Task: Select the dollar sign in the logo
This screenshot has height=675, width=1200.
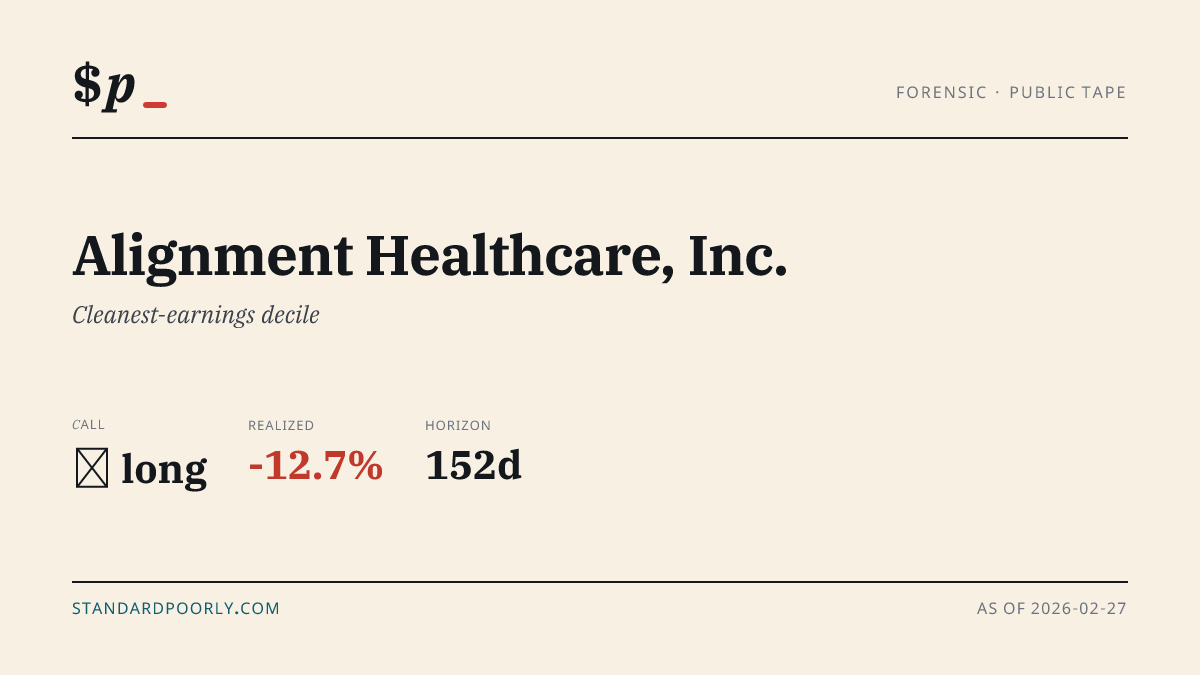Action: point(87,84)
